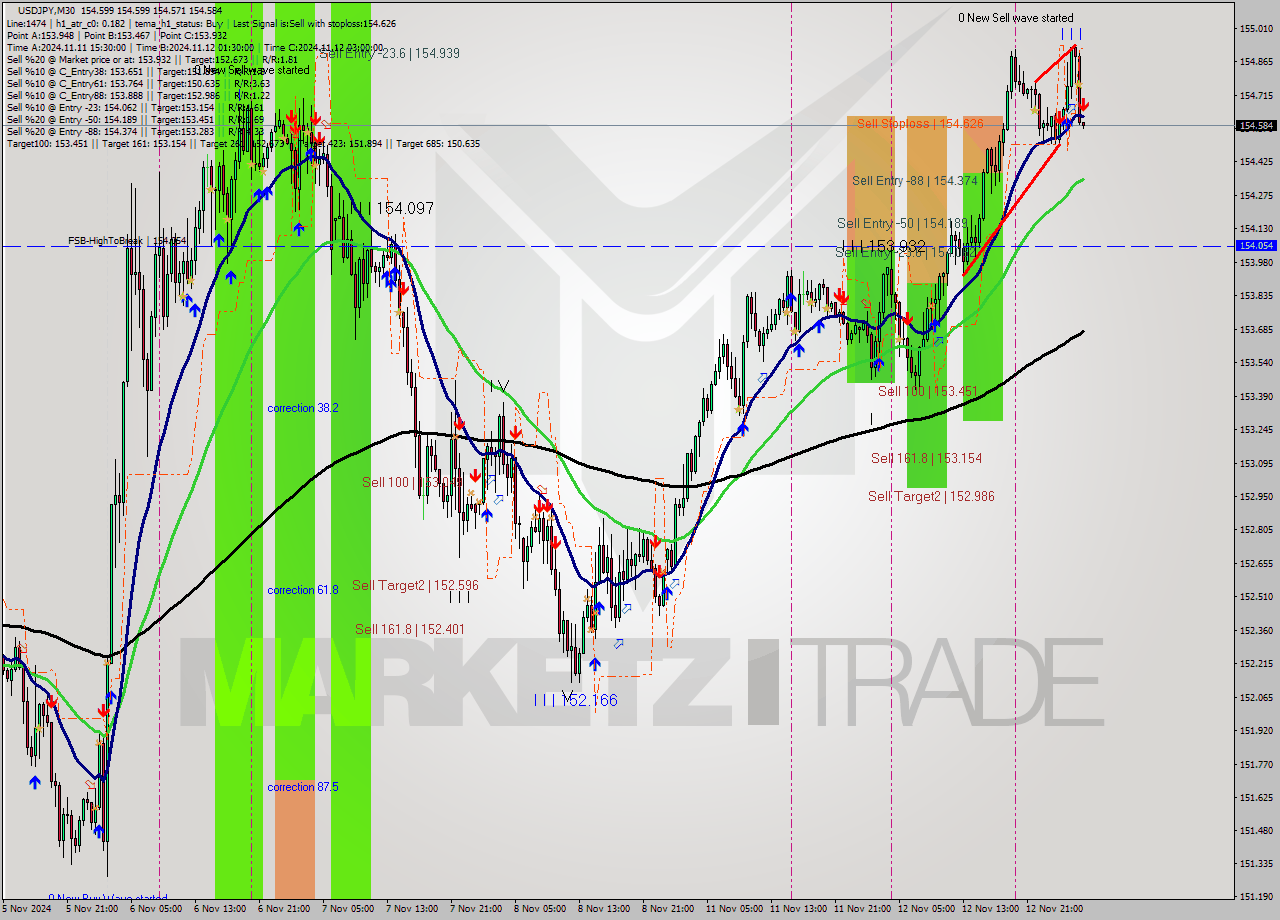Select the 'Sell 161.8 | 153.154' label
The width and height of the screenshot is (1280, 920).
[926, 458]
